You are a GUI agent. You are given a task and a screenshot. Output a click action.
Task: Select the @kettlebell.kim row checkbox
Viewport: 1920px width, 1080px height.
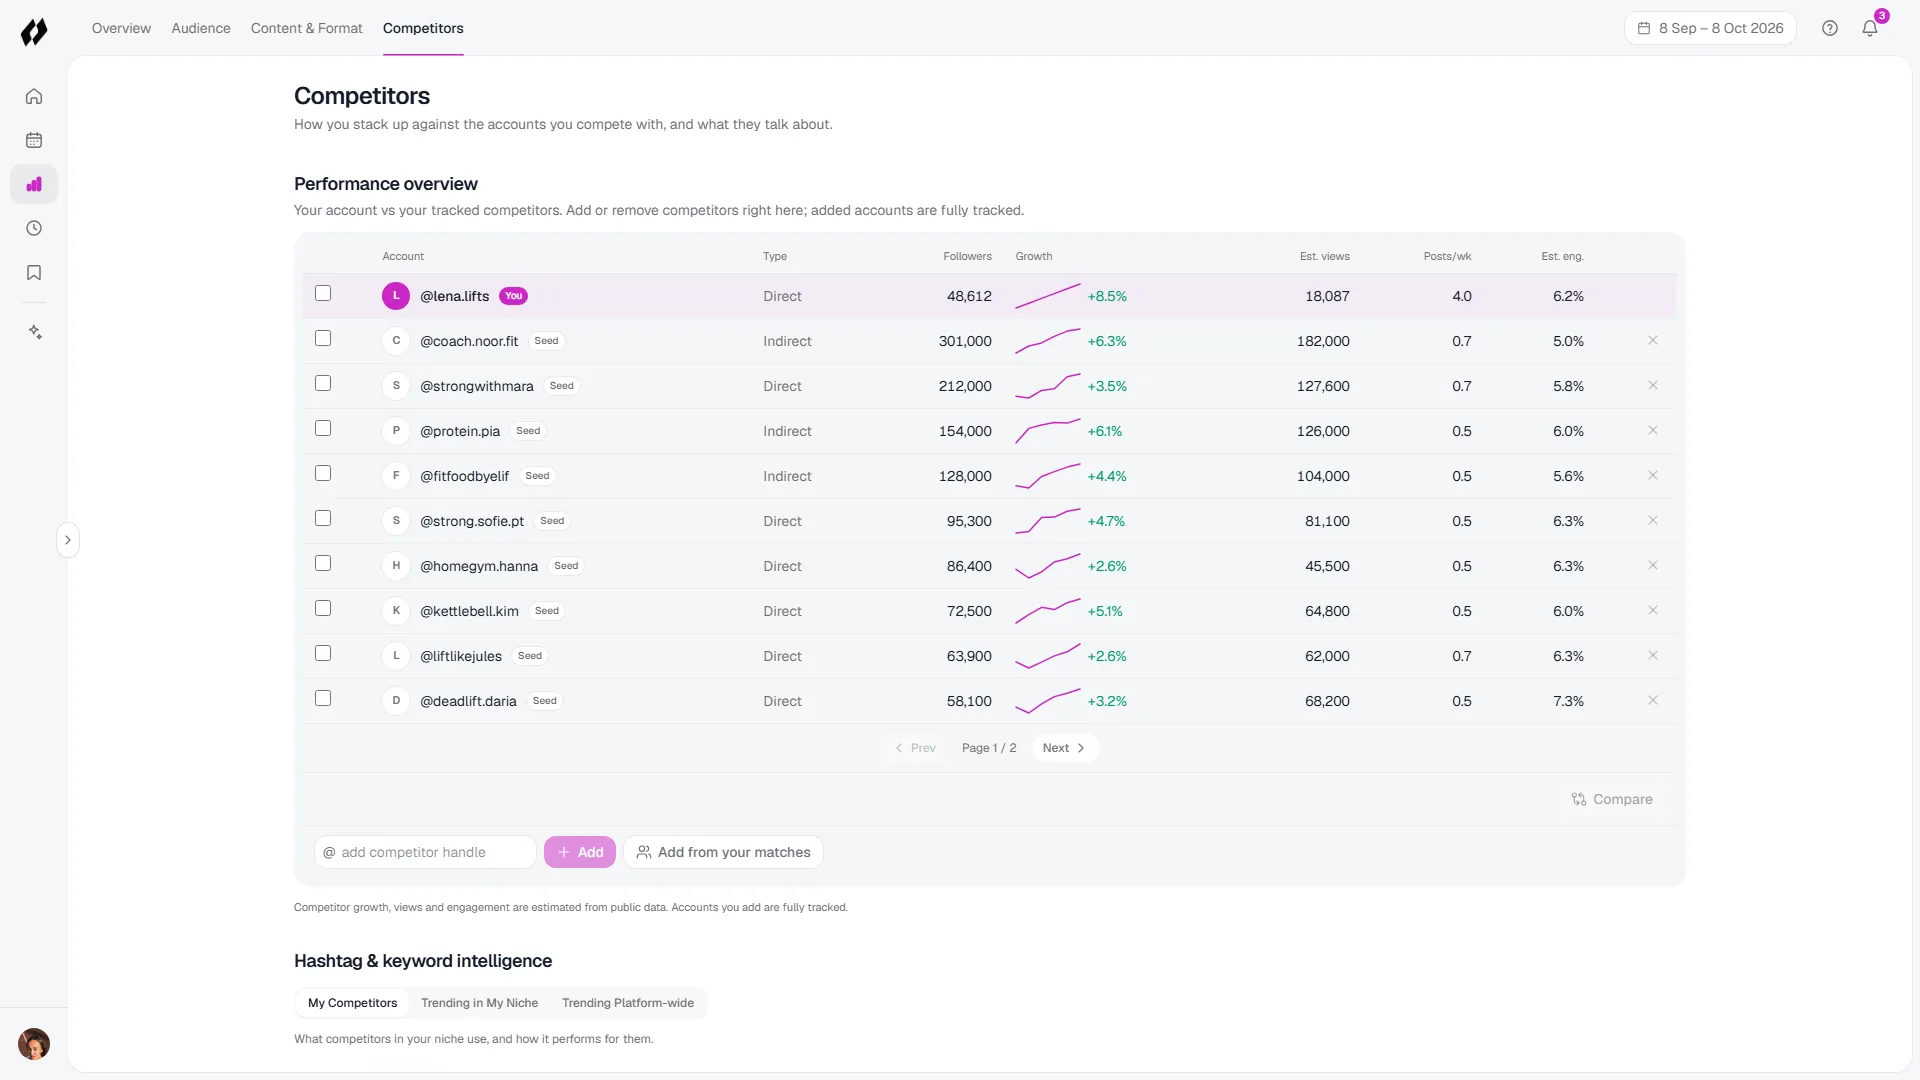[x=323, y=608]
